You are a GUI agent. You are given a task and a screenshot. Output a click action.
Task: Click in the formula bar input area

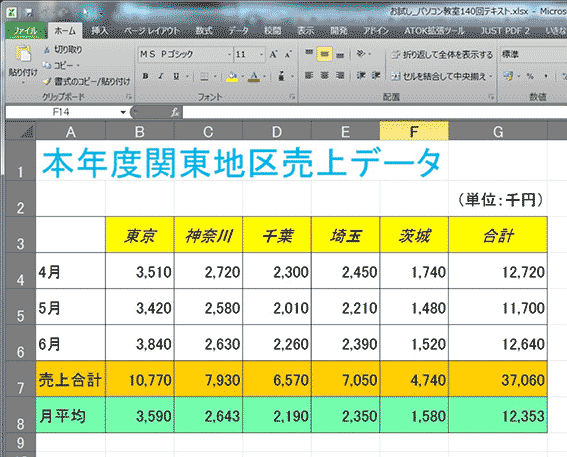tap(374, 112)
